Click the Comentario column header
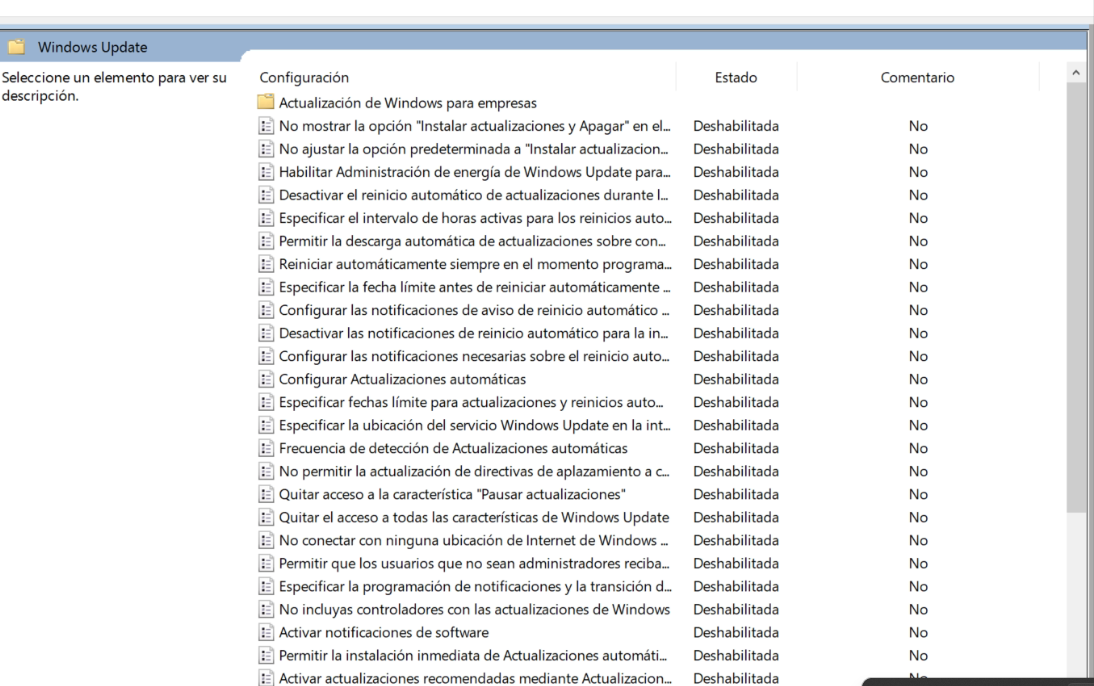The height and width of the screenshot is (686, 1094). coord(917,77)
